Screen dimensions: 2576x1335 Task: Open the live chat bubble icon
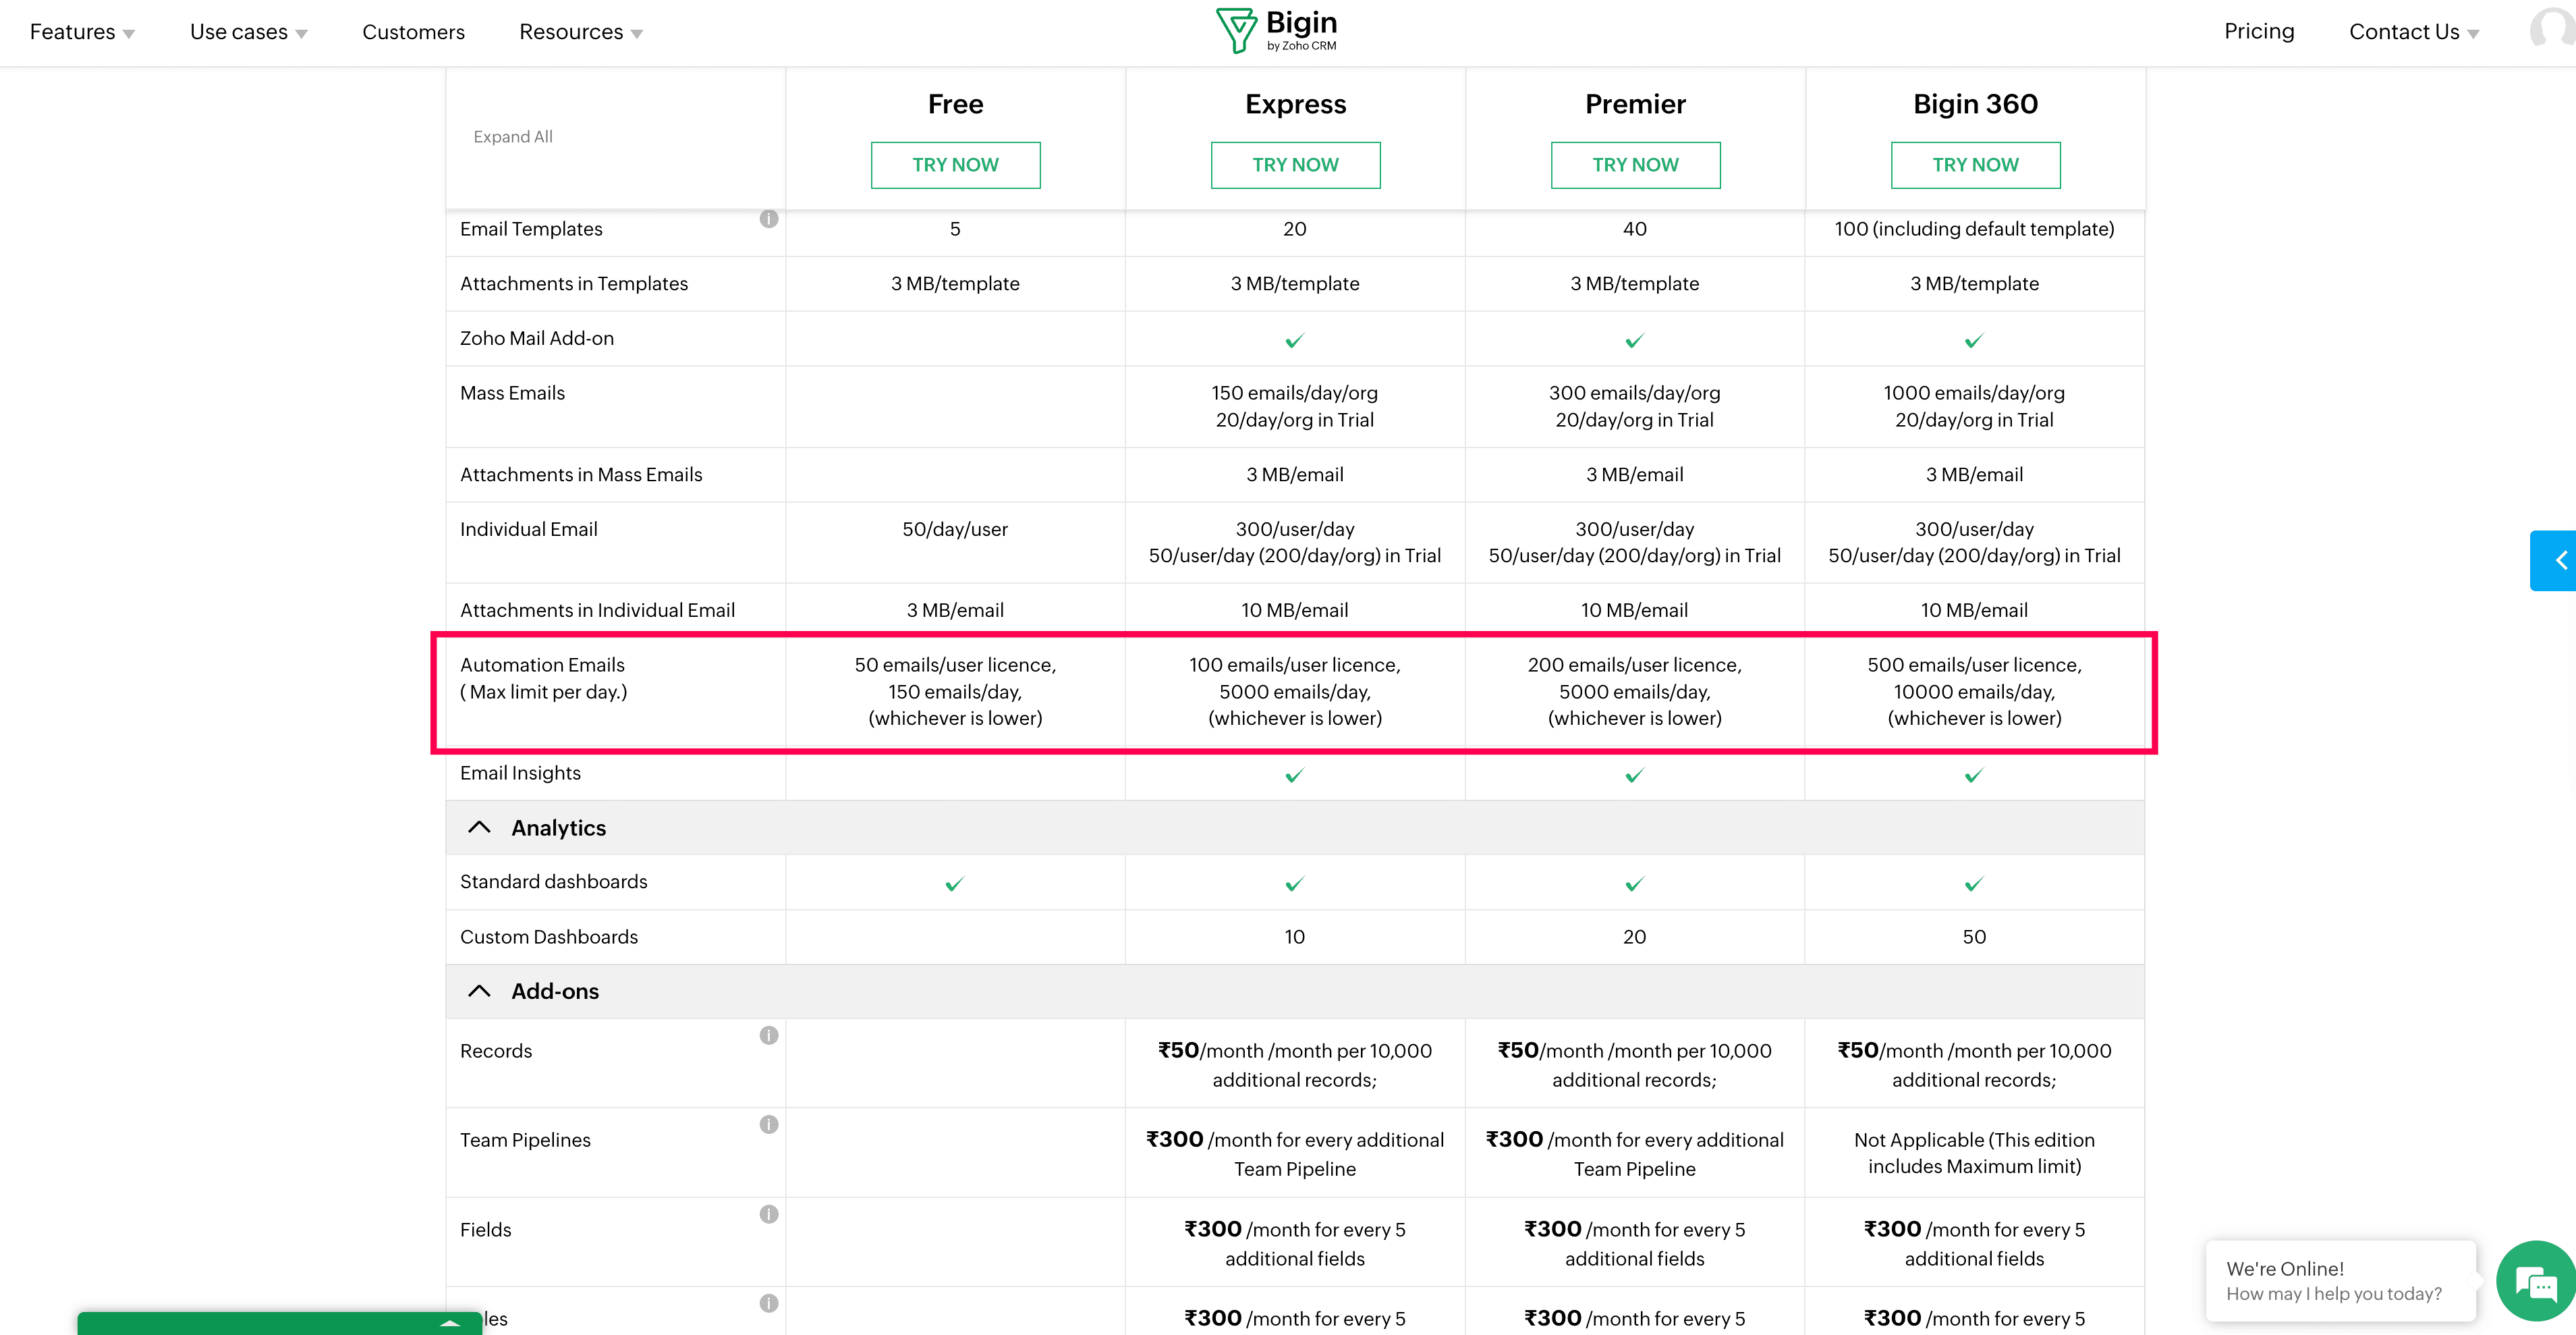(2535, 1282)
